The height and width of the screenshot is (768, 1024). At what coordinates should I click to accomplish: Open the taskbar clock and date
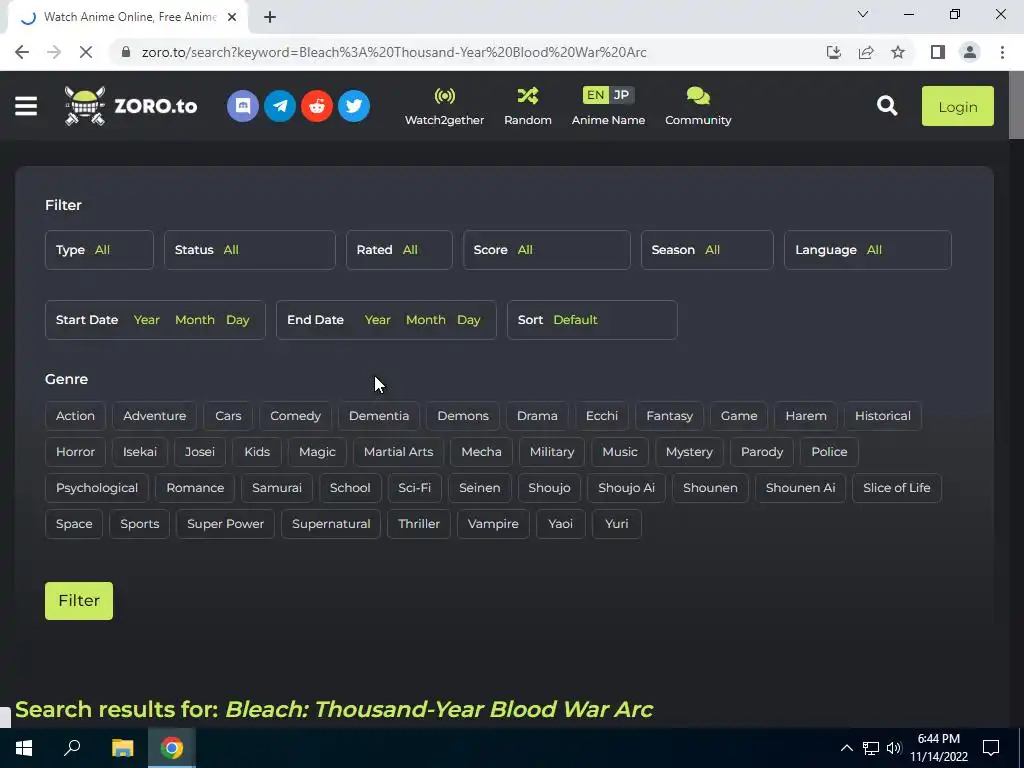(938, 748)
